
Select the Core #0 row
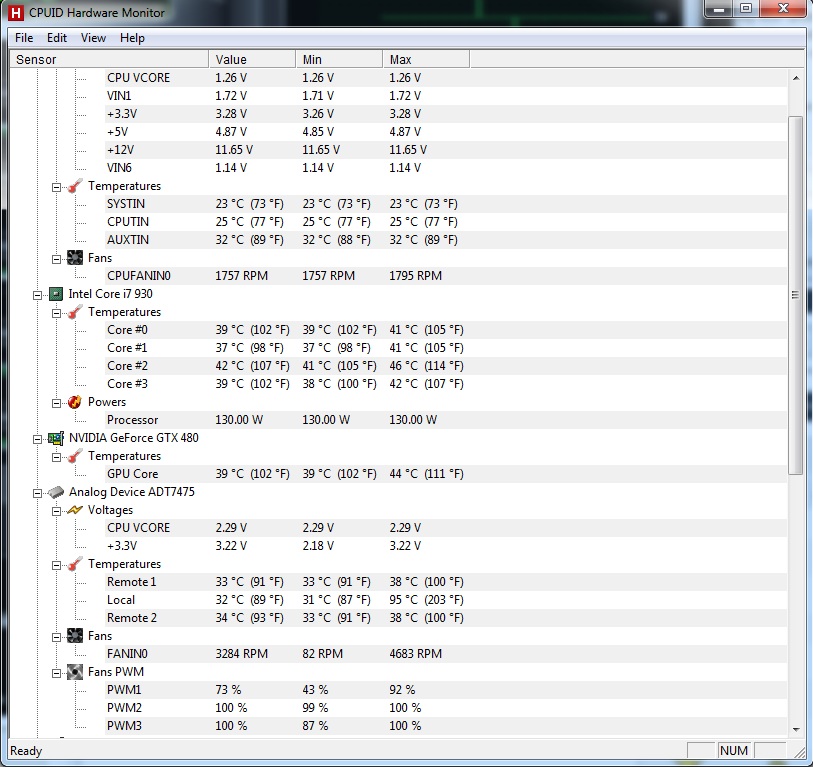pos(446,330)
